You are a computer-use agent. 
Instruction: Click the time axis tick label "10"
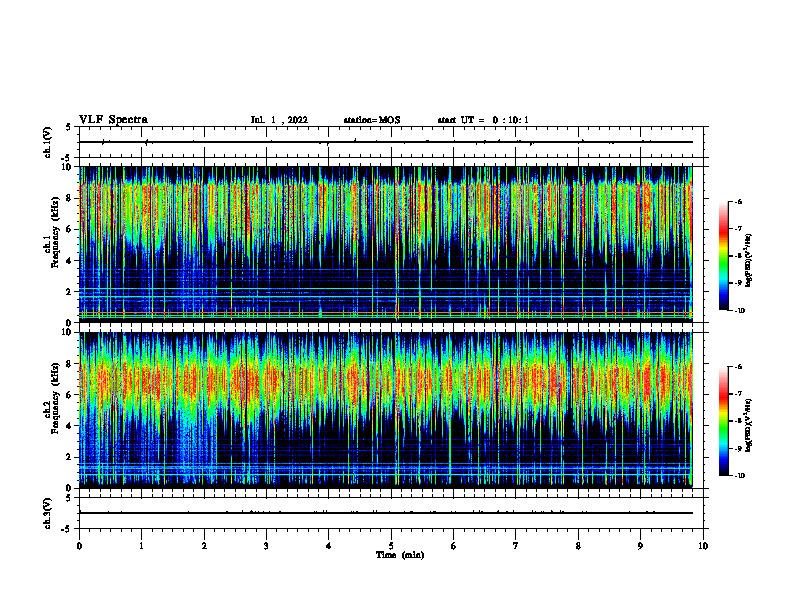click(703, 546)
